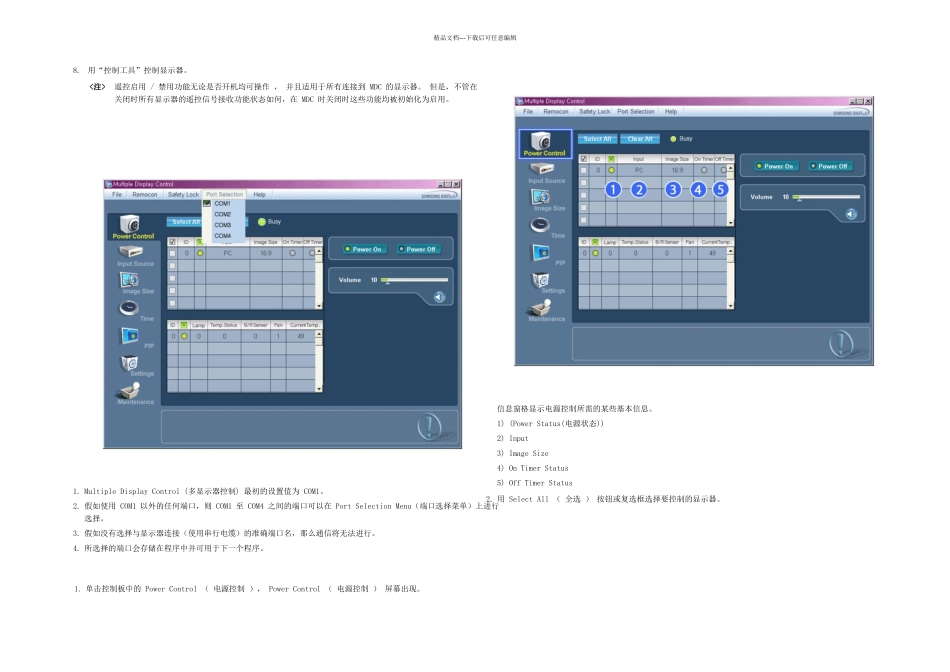This screenshot has height=672, width=950.
Task: Mute volume speaker in the Port Selection menu window
Action: point(439,297)
